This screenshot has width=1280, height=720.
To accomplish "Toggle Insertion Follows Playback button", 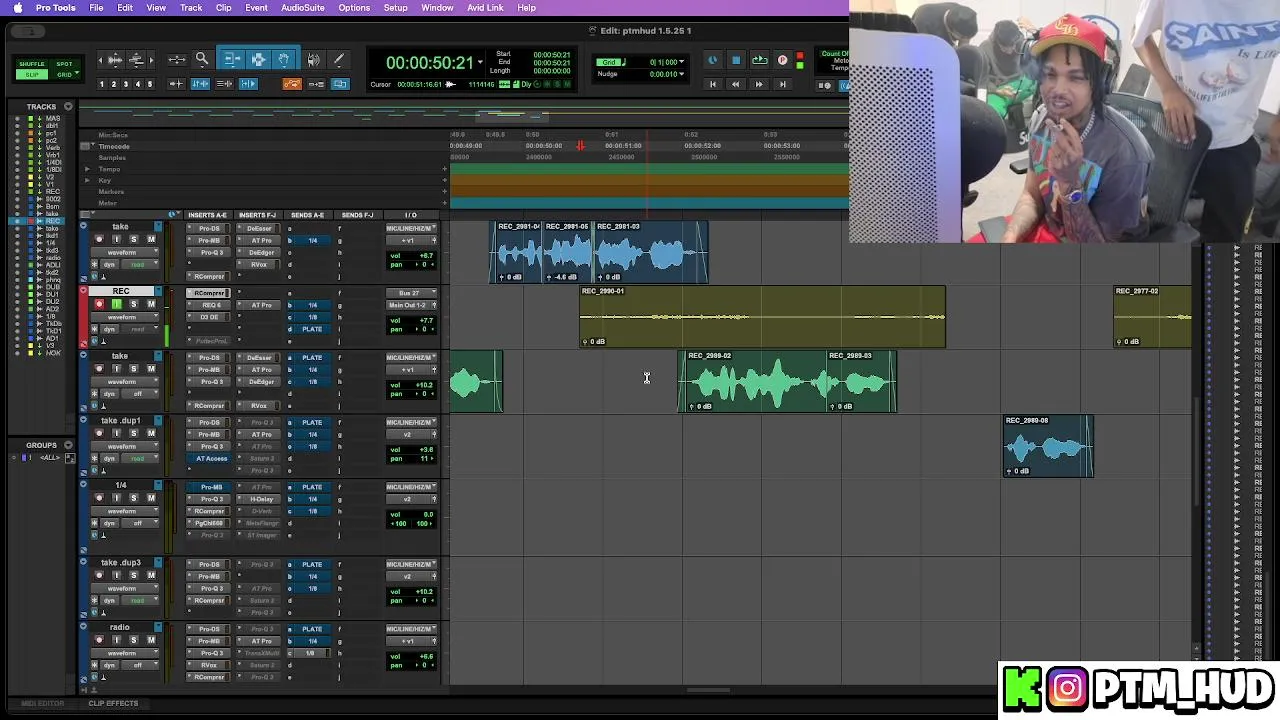I will 248,84.
